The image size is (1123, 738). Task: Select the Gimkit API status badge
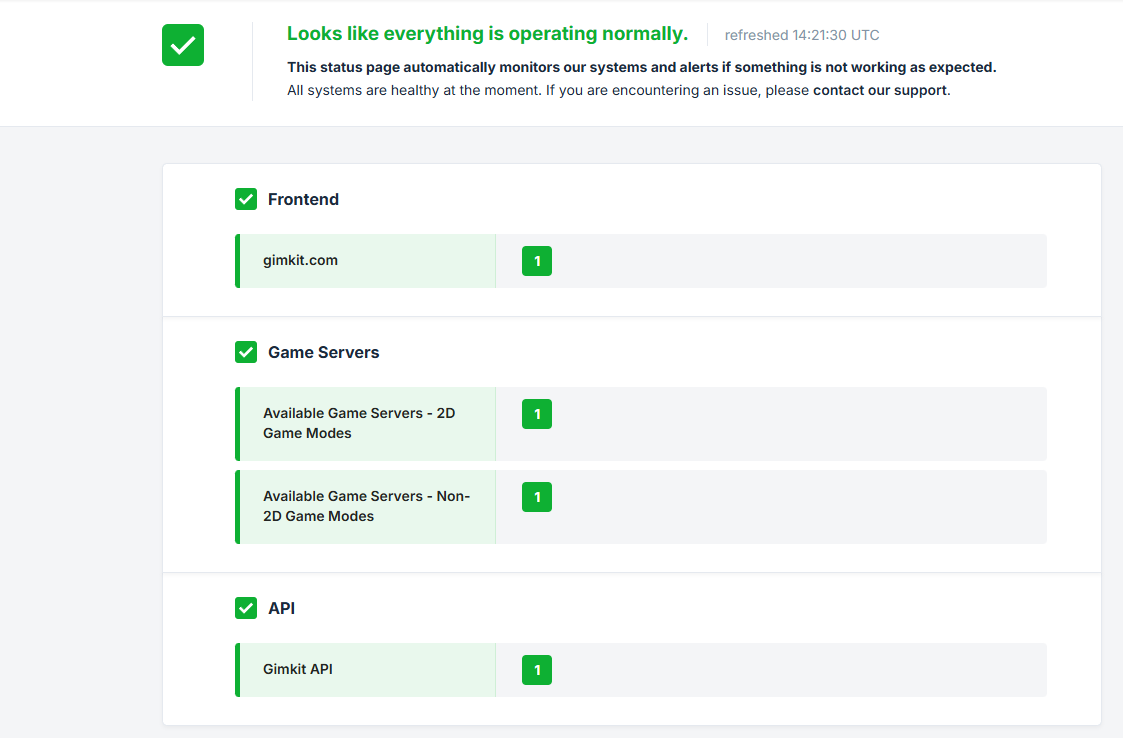point(537,670)
